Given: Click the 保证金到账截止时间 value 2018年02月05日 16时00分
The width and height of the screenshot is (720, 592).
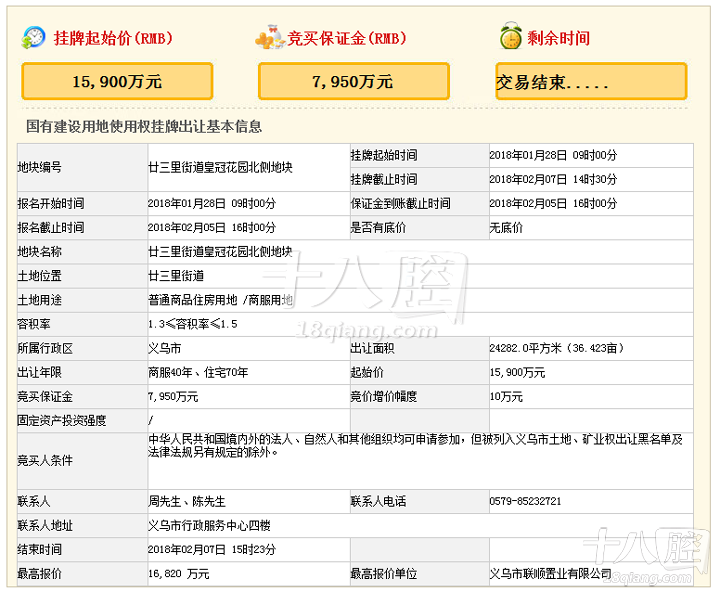Looking at the screenshot, I should coord(553,203).
